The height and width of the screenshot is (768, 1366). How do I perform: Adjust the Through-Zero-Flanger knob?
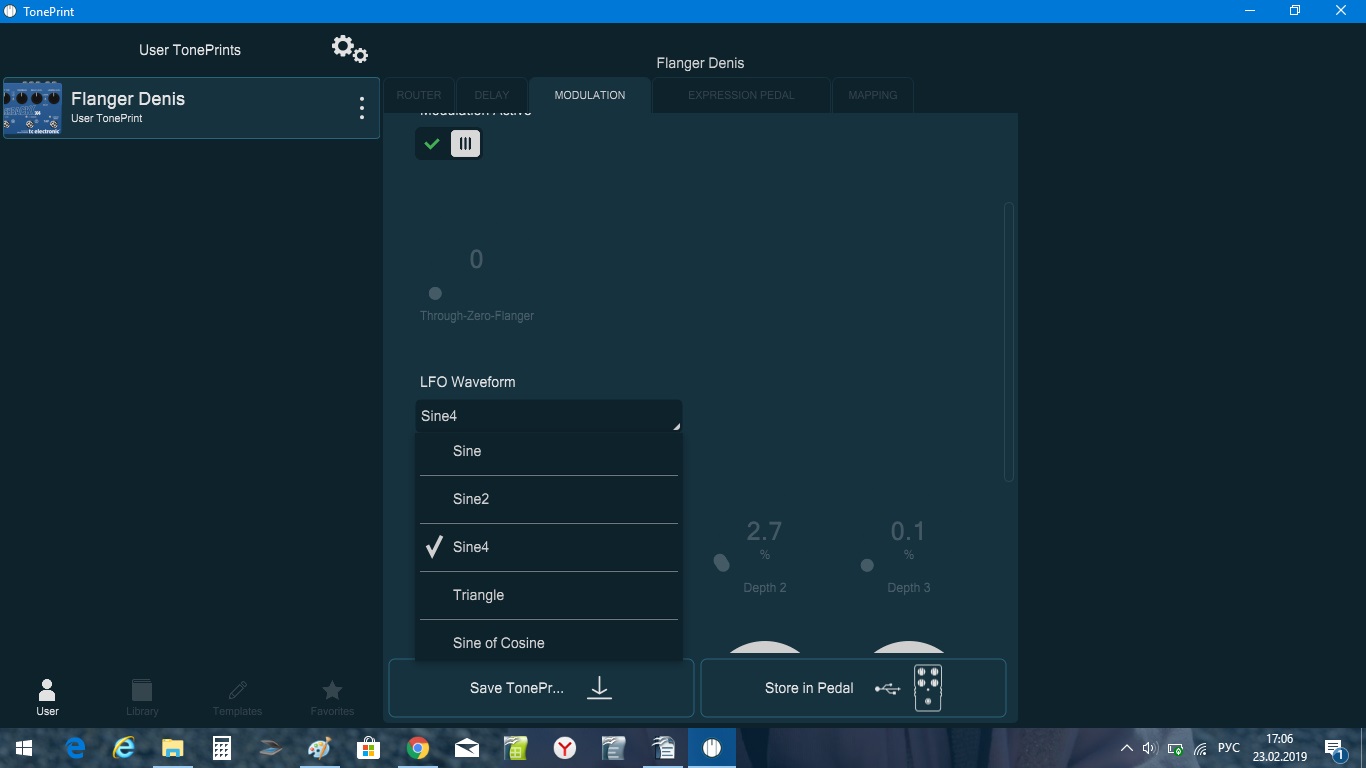coord(435,293)
